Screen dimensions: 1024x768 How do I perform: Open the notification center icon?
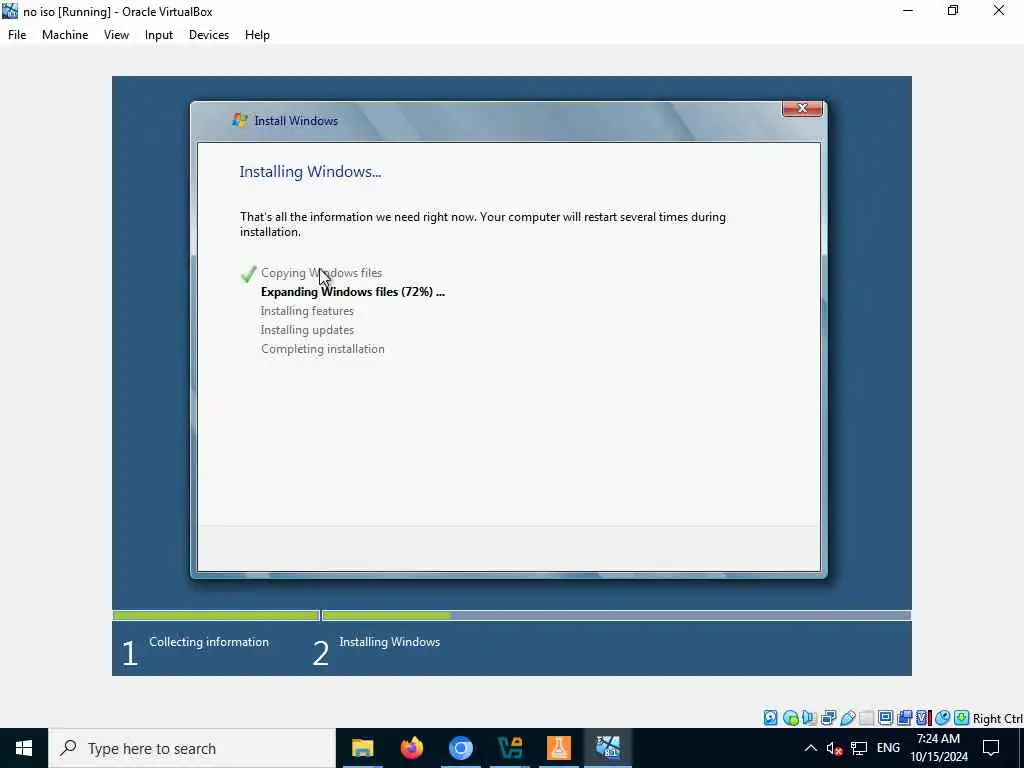click(991, 748)
